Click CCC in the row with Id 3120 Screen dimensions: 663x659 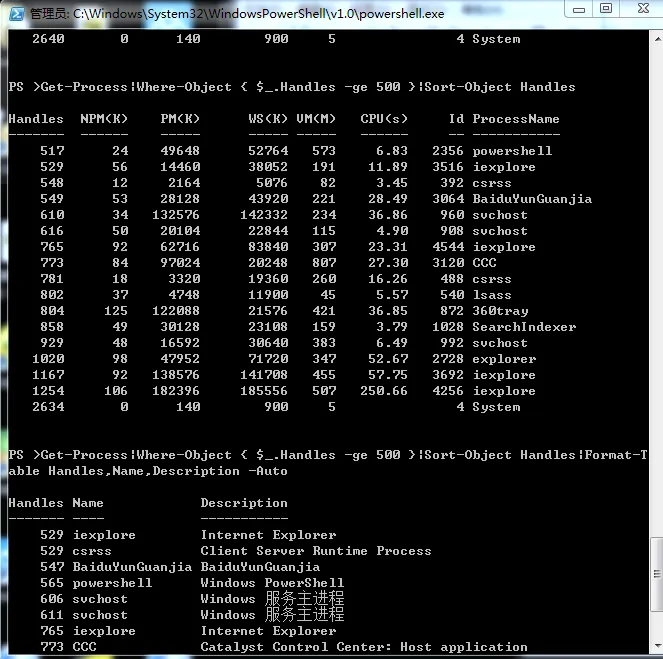point(484,263)
